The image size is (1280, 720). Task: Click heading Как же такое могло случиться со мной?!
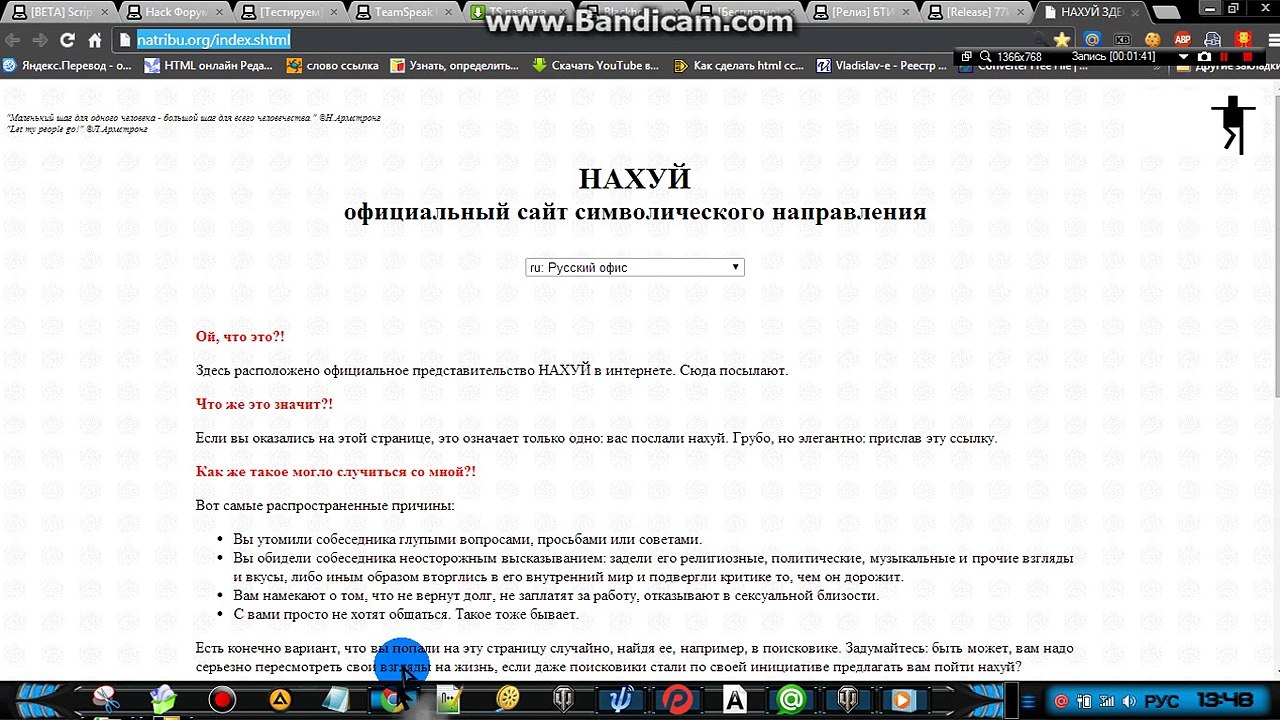click(336, 471)
